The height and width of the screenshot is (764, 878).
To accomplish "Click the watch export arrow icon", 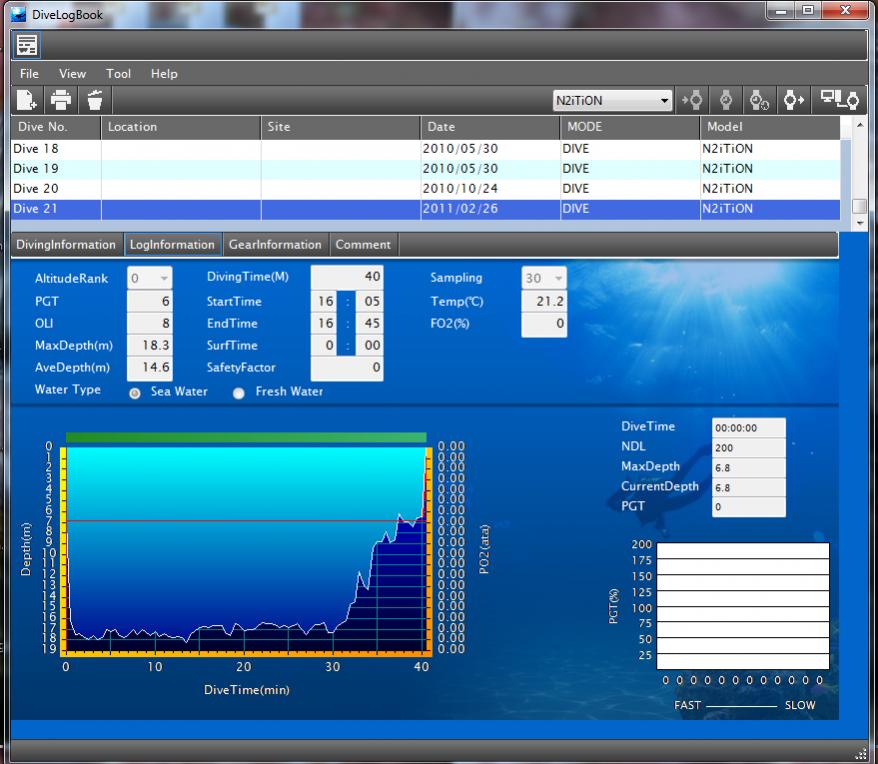I will tap(794, 100).
